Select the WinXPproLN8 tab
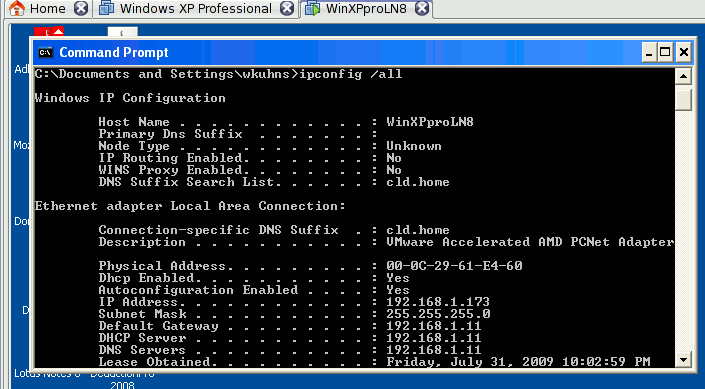The height and width of the screenshot is (389, 705). [x=366, y=9]
